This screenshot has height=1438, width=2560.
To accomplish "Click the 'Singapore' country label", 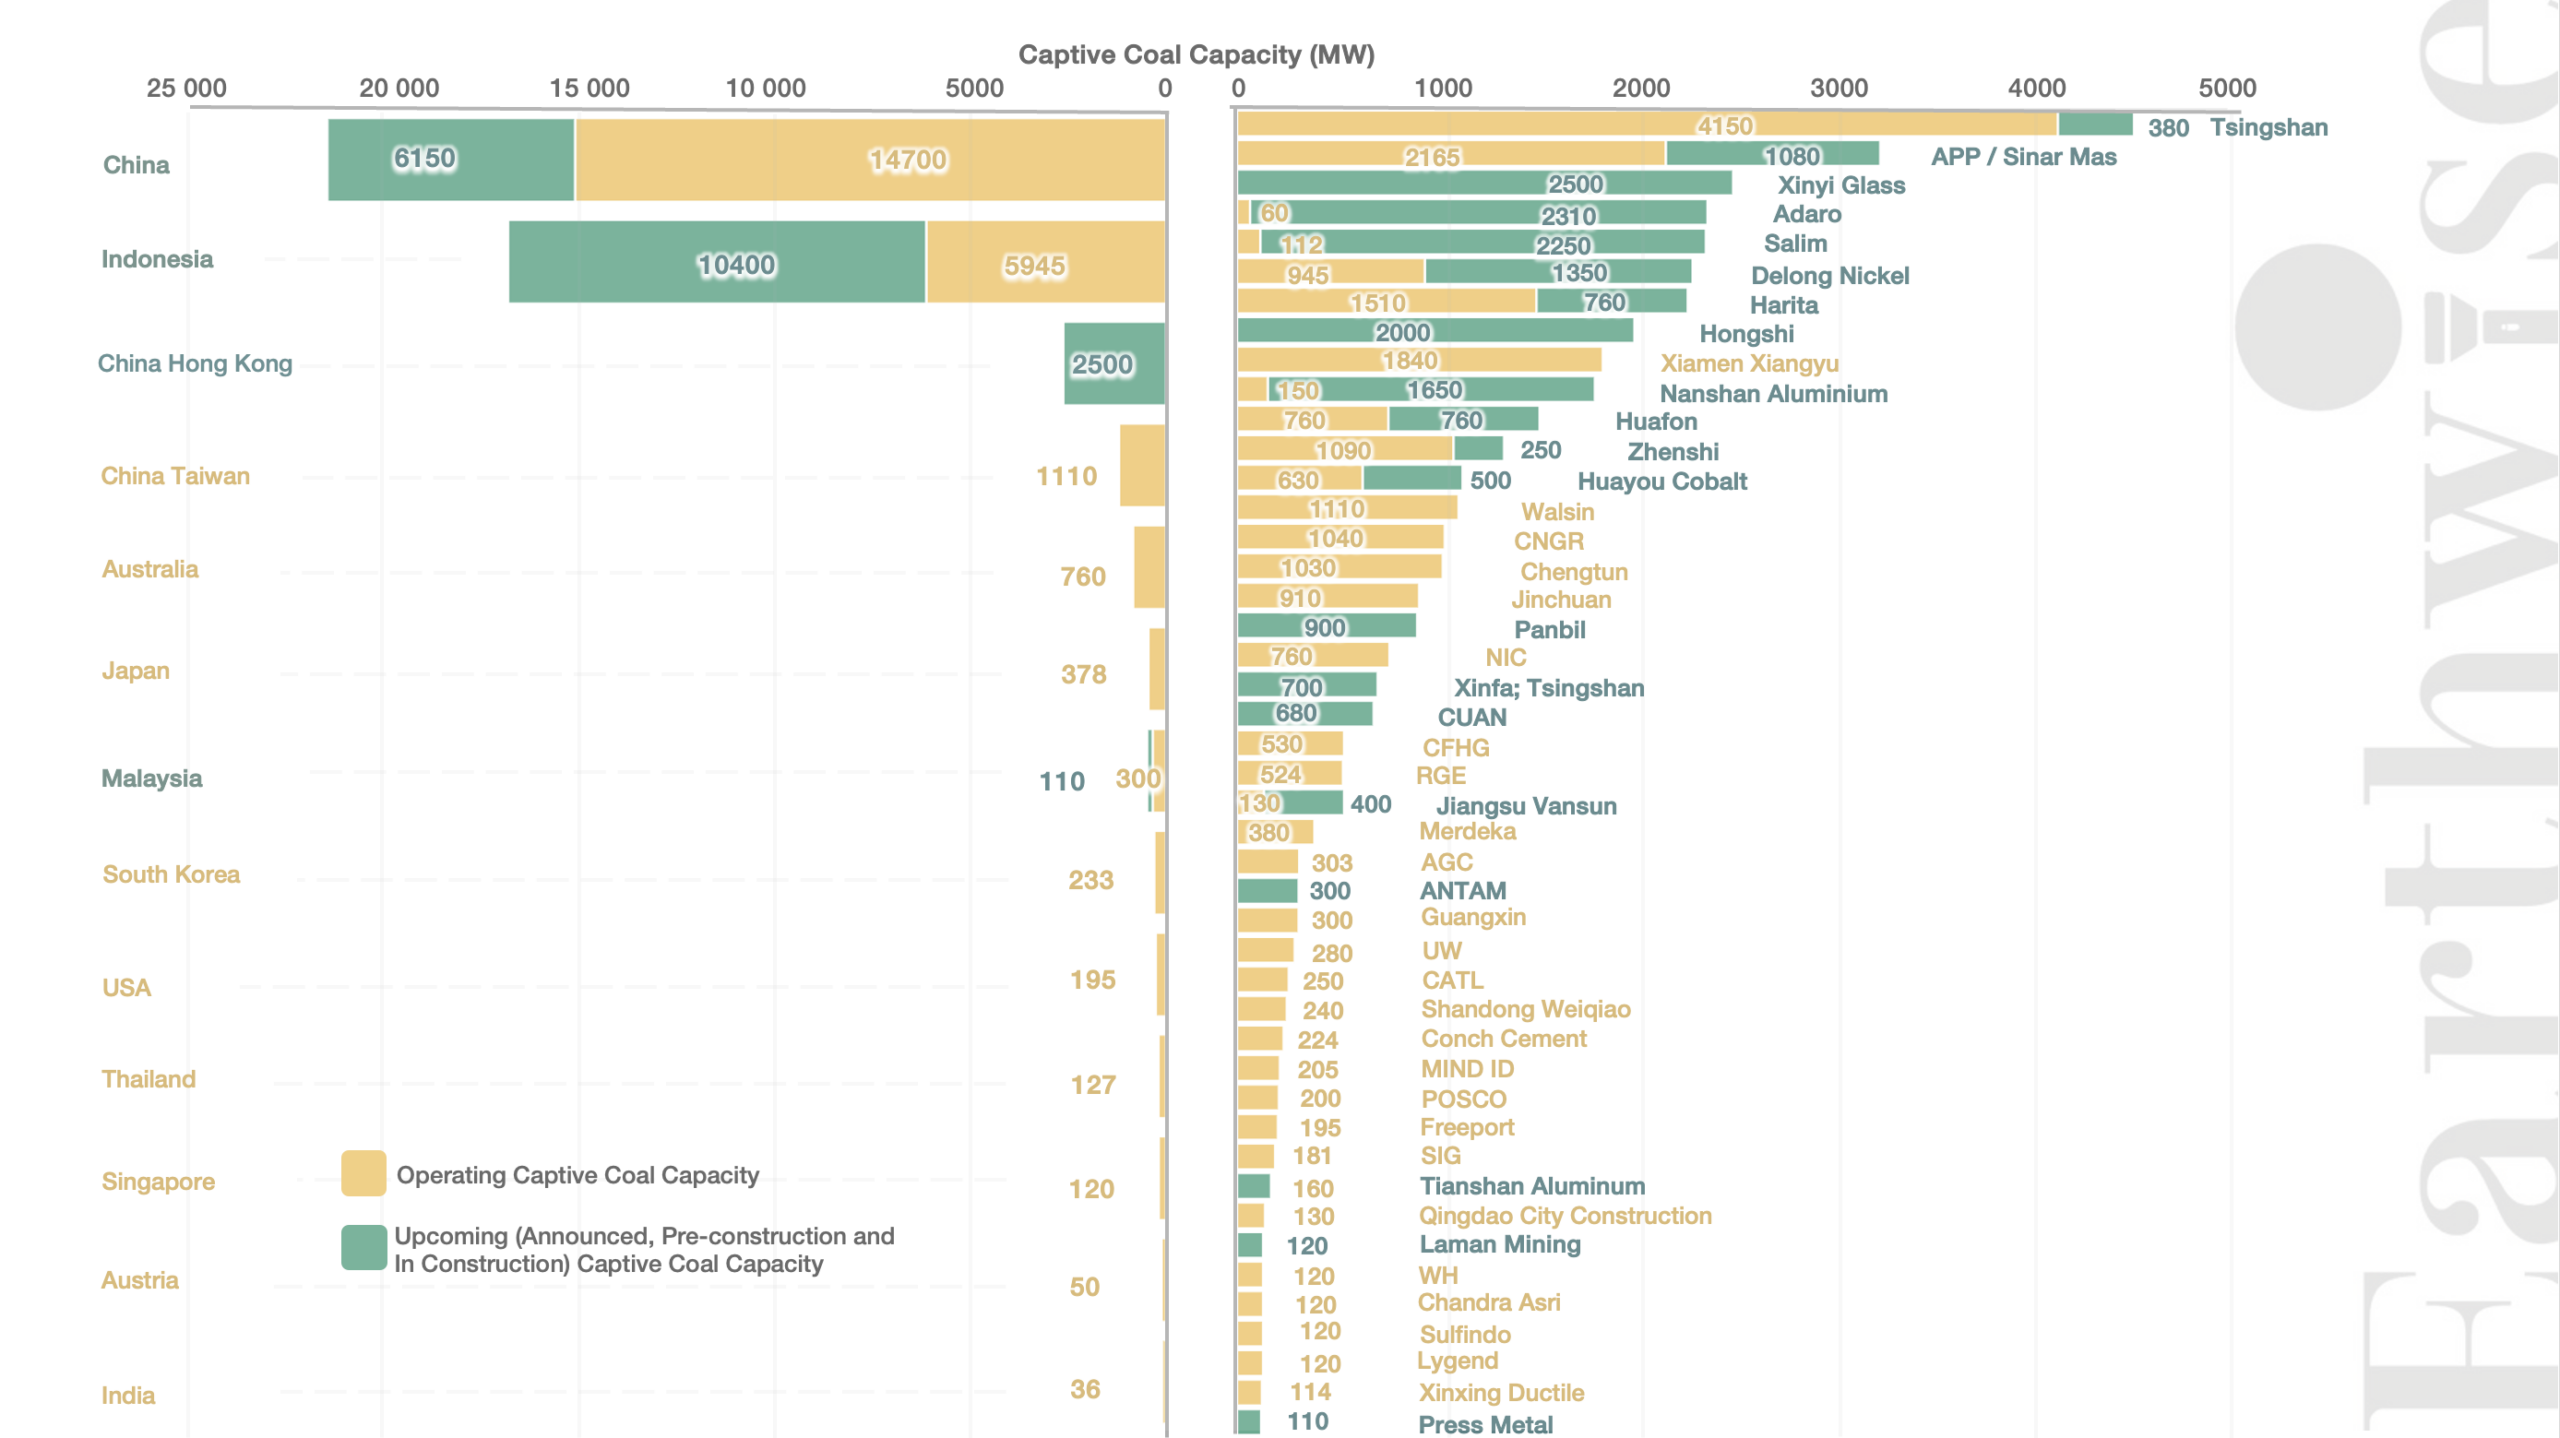I will point(158,1182).
